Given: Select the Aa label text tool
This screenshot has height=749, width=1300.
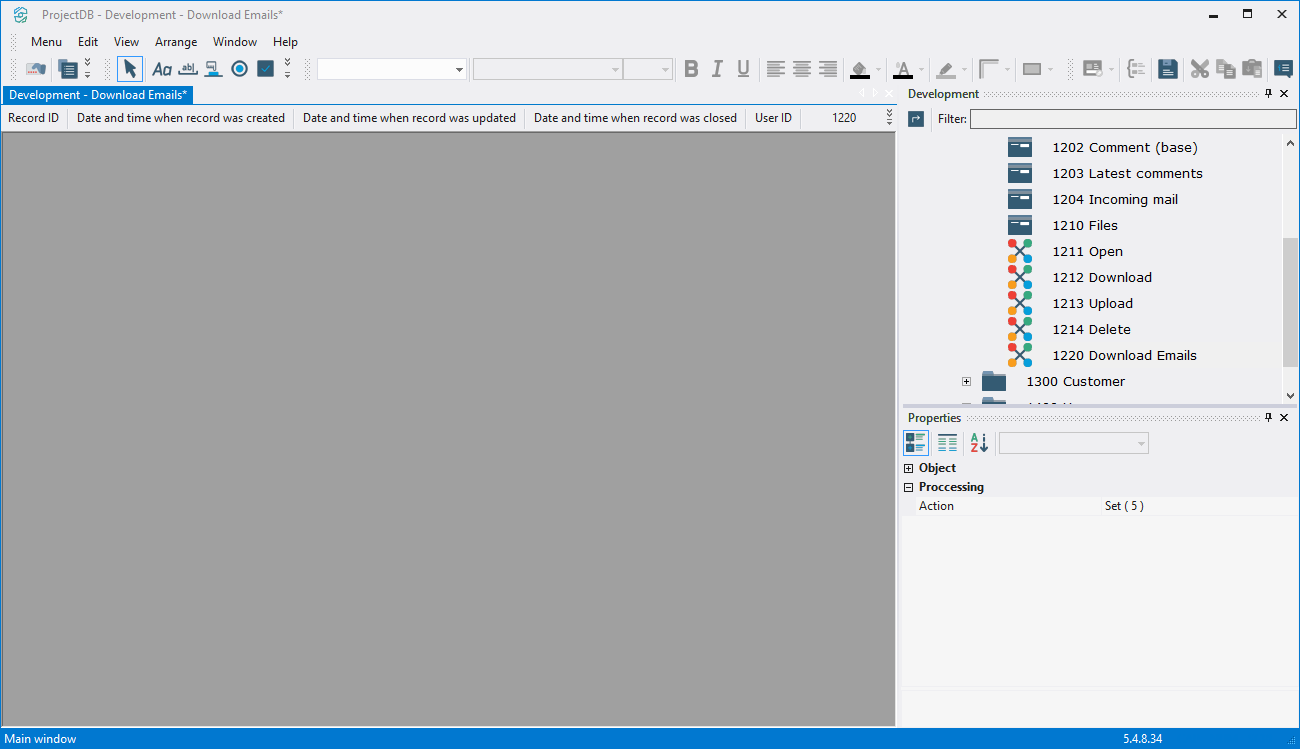Looking at the screenshot, I should (x=161, y=69).
